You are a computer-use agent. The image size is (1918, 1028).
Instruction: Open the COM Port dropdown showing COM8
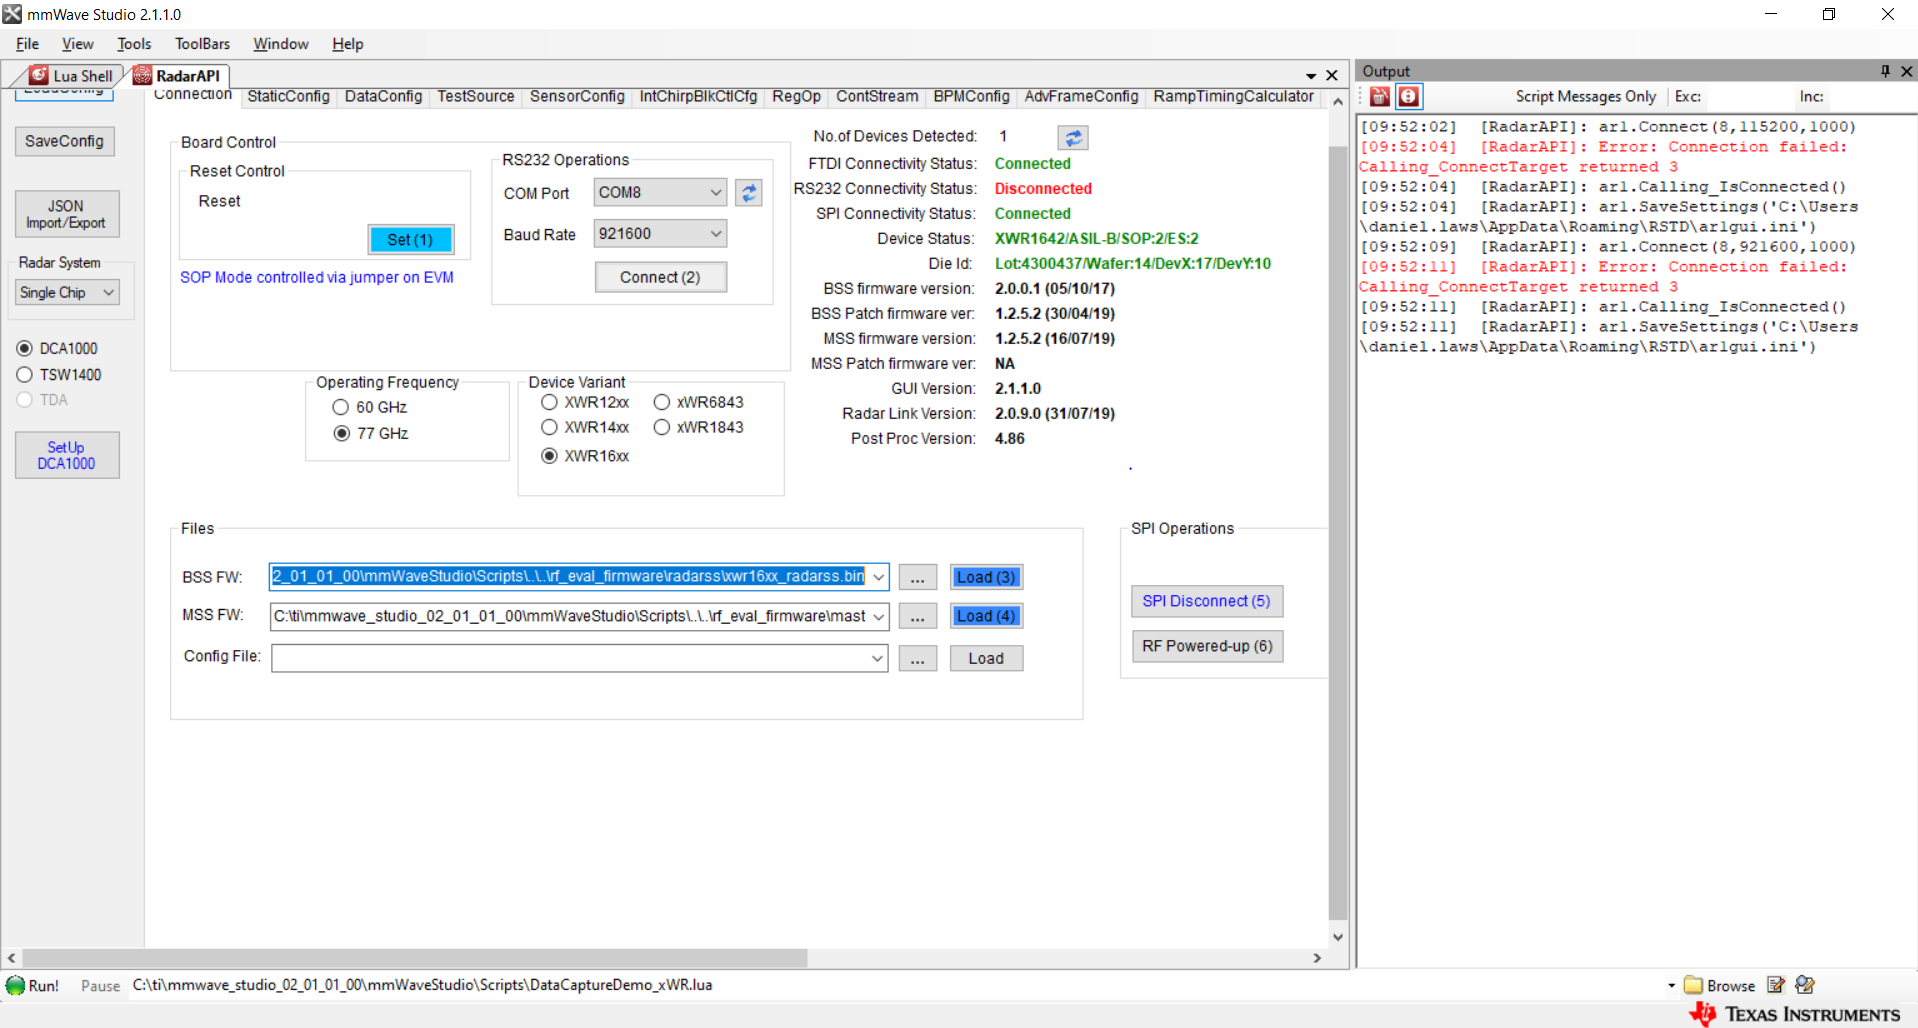660,192
